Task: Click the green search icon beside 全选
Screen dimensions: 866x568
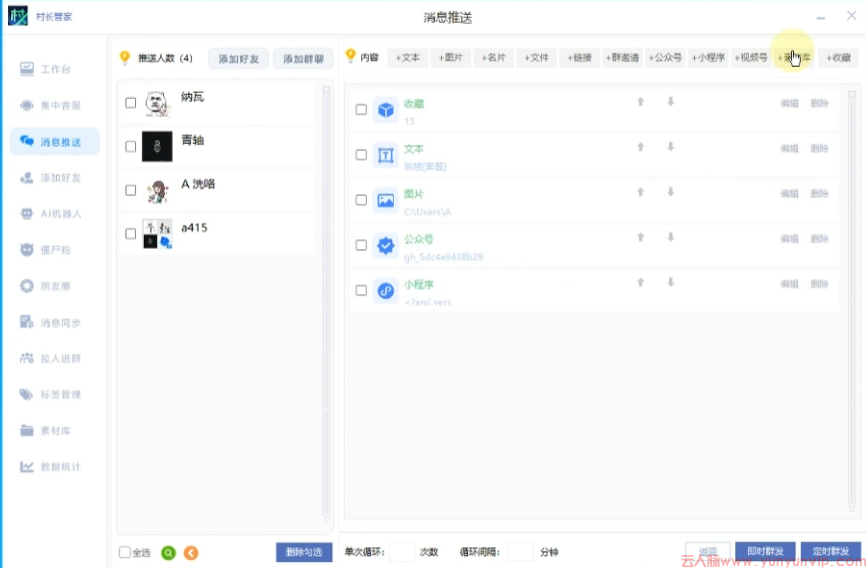Action: tap(168, 552)
